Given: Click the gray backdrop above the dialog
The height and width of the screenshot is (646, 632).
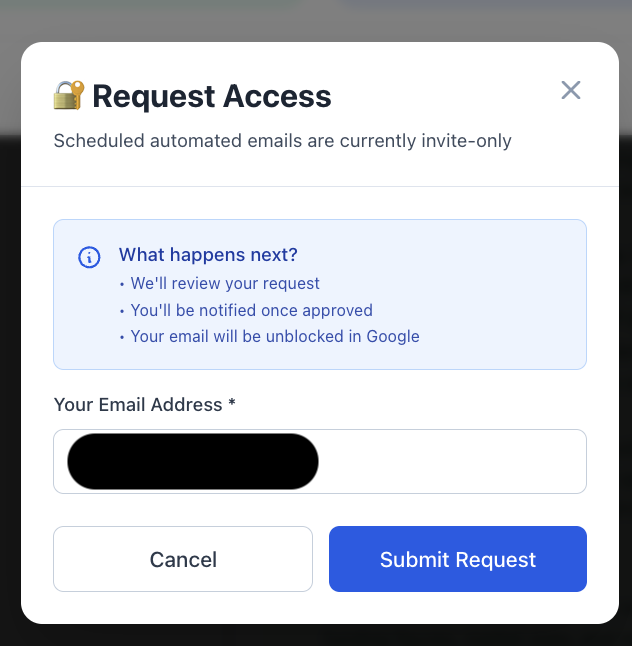Looking at the screenshot, I should pos(316,18).
